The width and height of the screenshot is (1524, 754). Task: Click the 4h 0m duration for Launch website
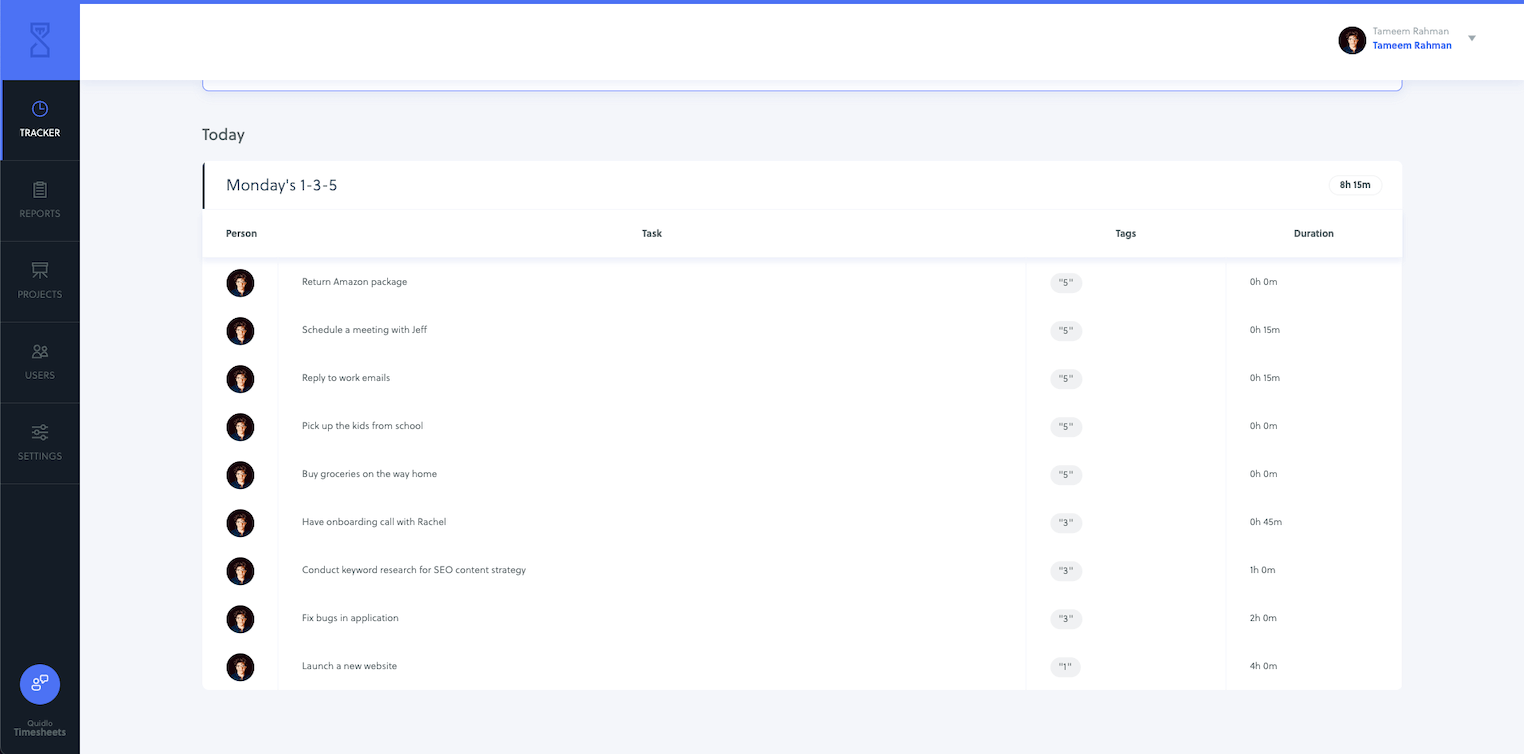[x=1263, y=666]
